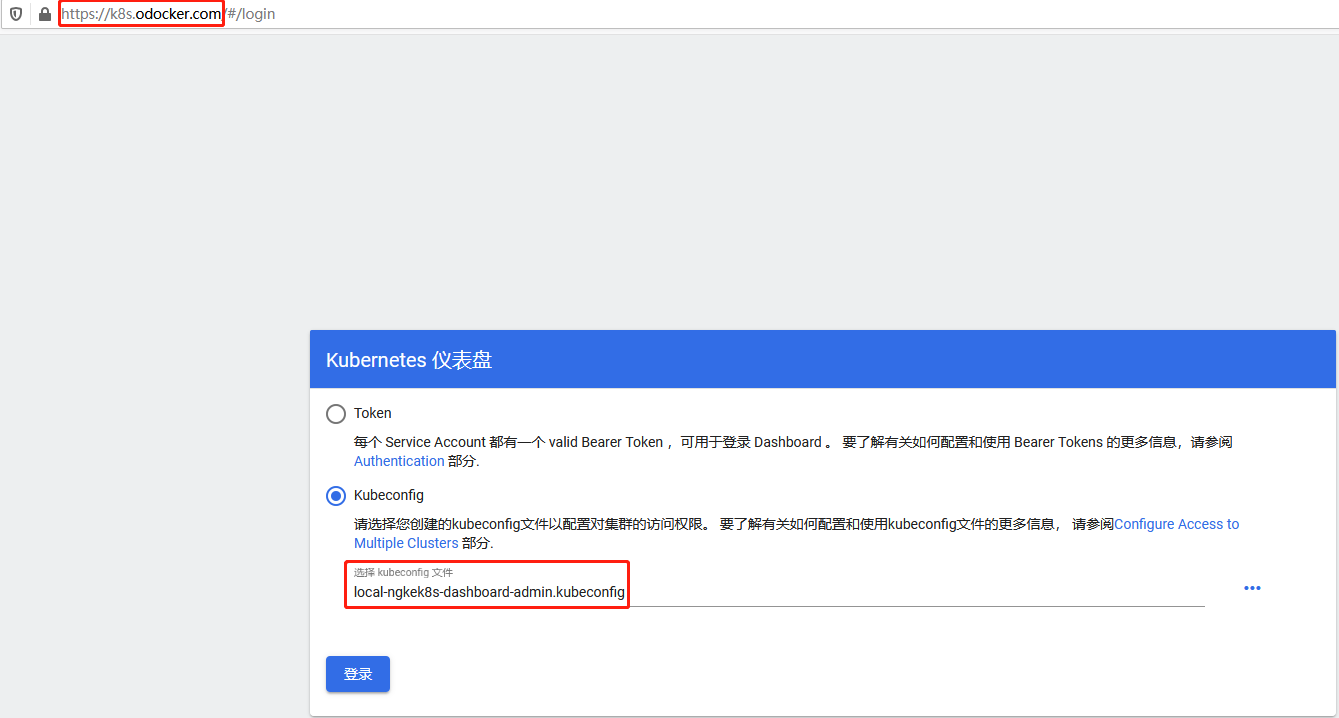The image size is (1339, 718).
Task: Click the blue header bar of login card
Action: tap(900, 360)
